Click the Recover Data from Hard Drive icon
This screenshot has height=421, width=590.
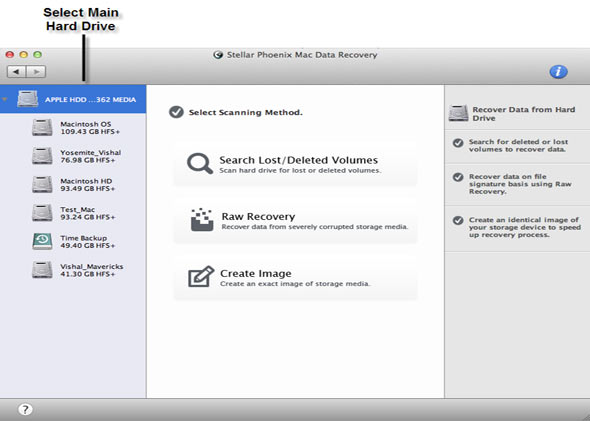(x=458, y=113)
